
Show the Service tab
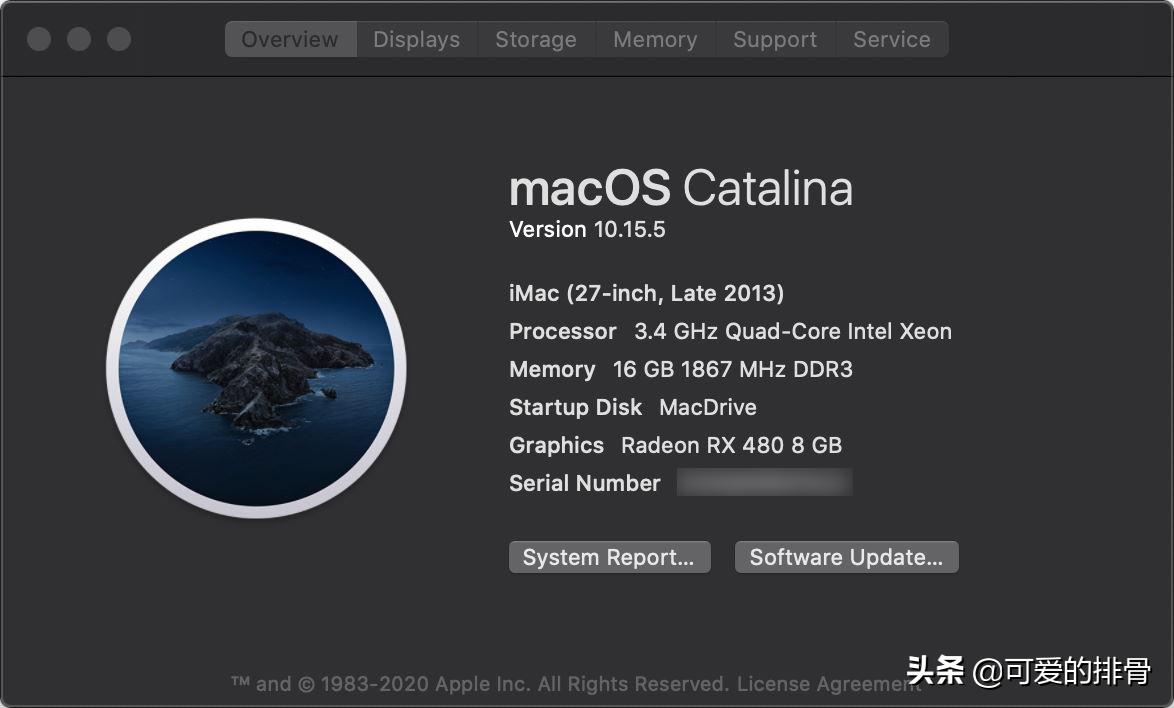tap(891, 40)
